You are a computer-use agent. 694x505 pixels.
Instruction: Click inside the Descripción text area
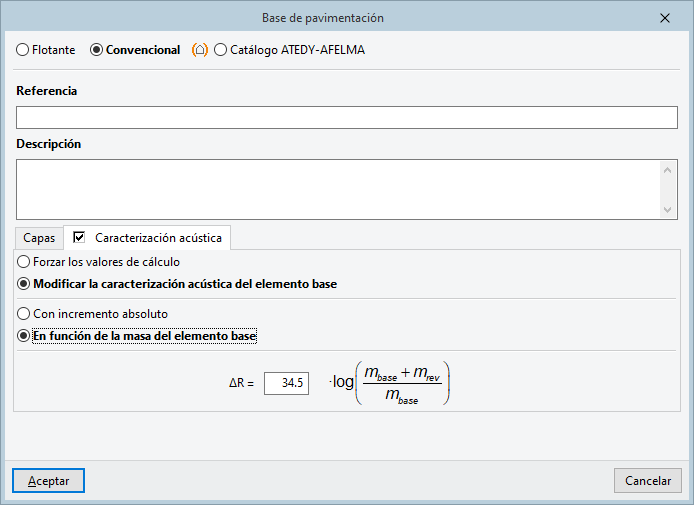click(338, 188)
